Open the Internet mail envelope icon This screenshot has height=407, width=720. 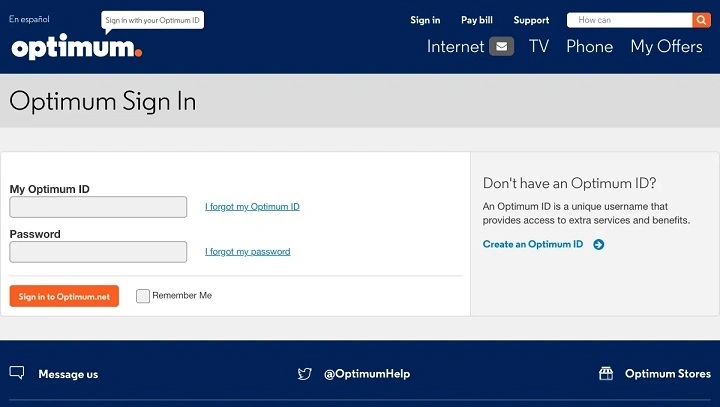point(501,46)
